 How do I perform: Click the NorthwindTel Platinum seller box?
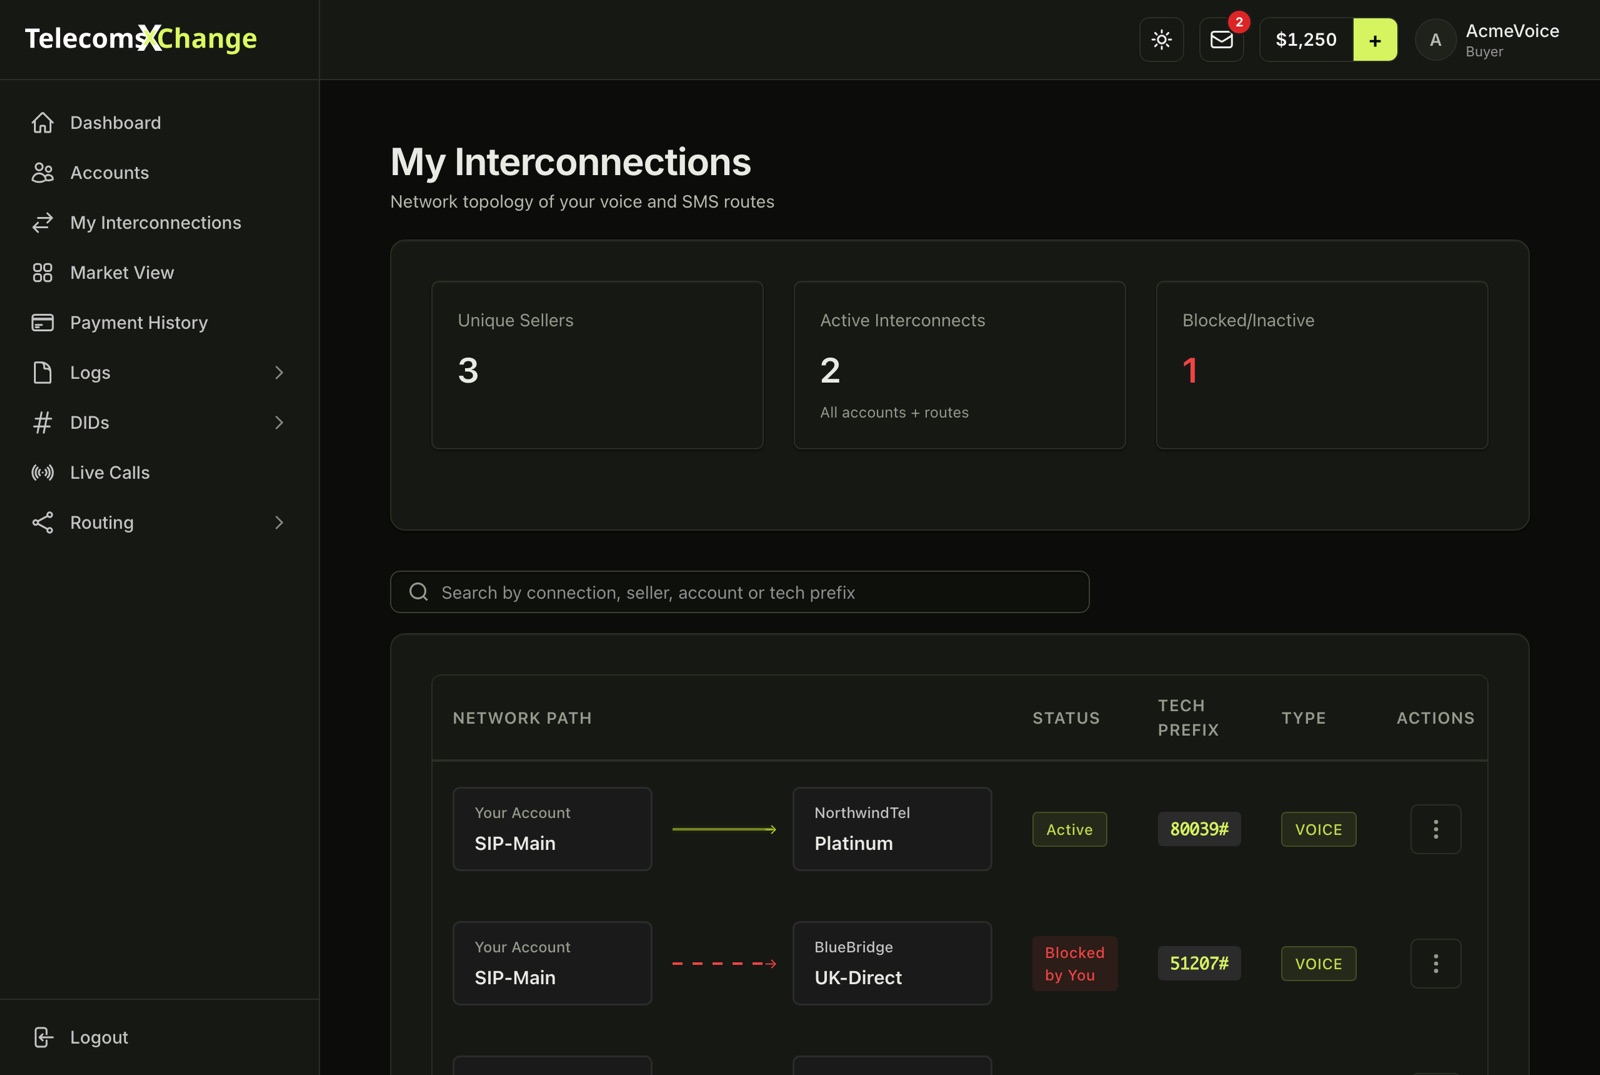(892, 829)
